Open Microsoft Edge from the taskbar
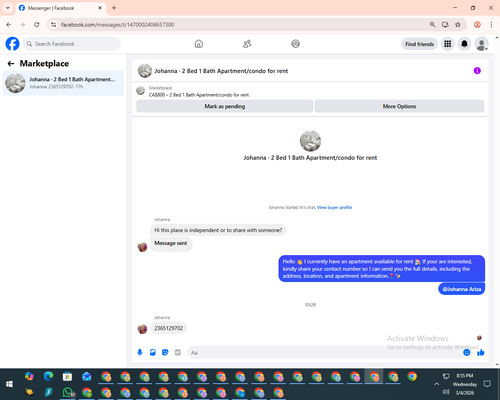 point(48,376)
